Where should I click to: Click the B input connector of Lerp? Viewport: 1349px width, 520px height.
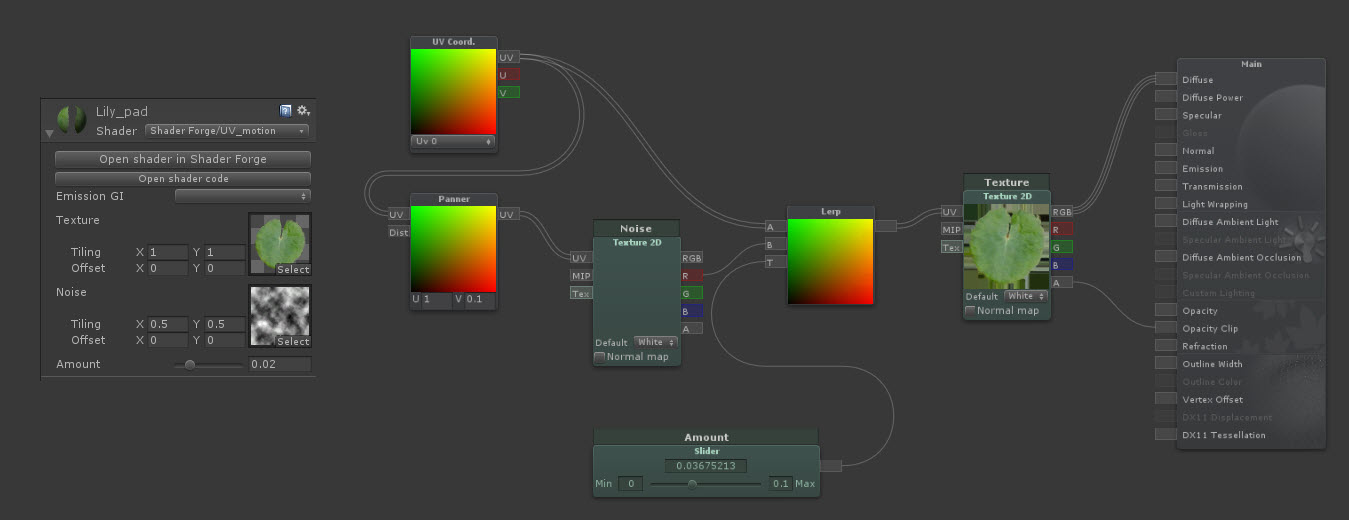click(x=776, y=244)
